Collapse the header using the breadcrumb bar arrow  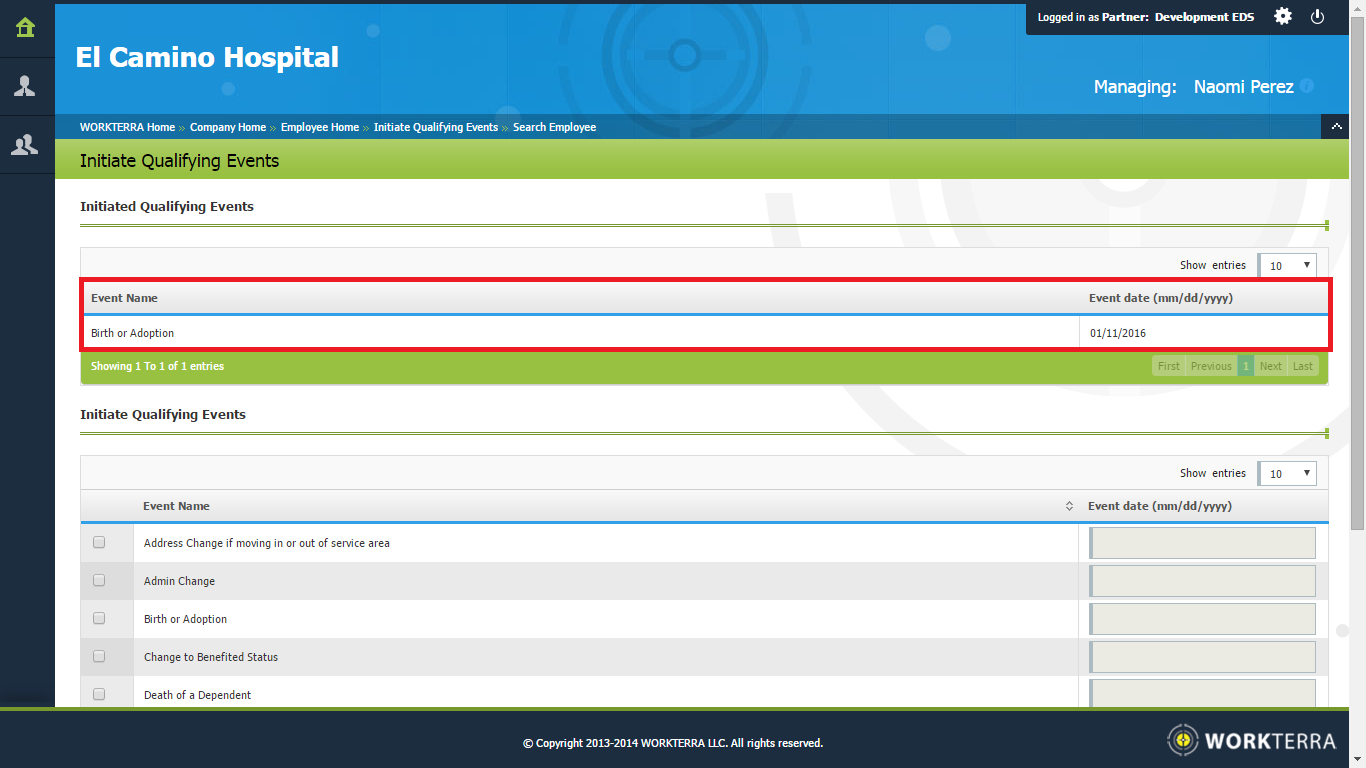pos(1336,127)
